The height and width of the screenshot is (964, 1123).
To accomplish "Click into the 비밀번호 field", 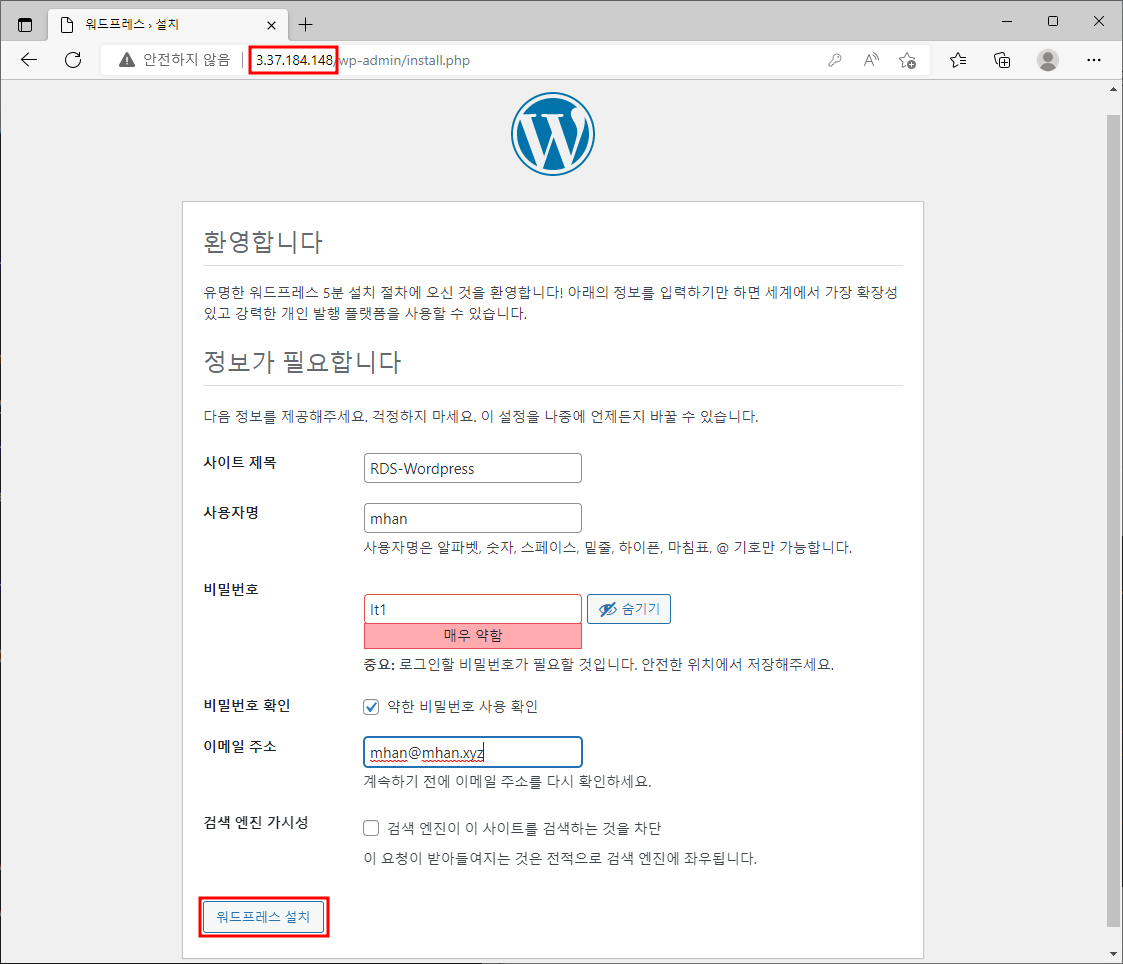I will click(473, 609).
